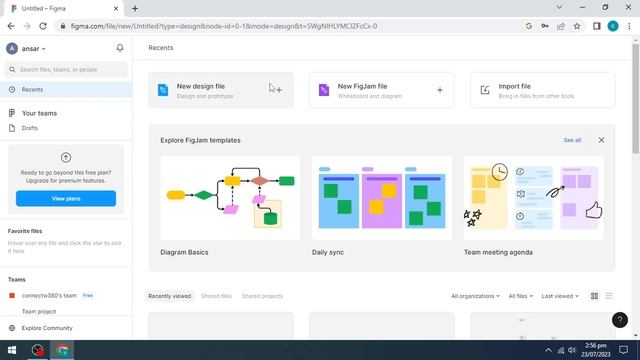
Task: Click the volume speaker tray icon
Action: (x=572, y=350)
